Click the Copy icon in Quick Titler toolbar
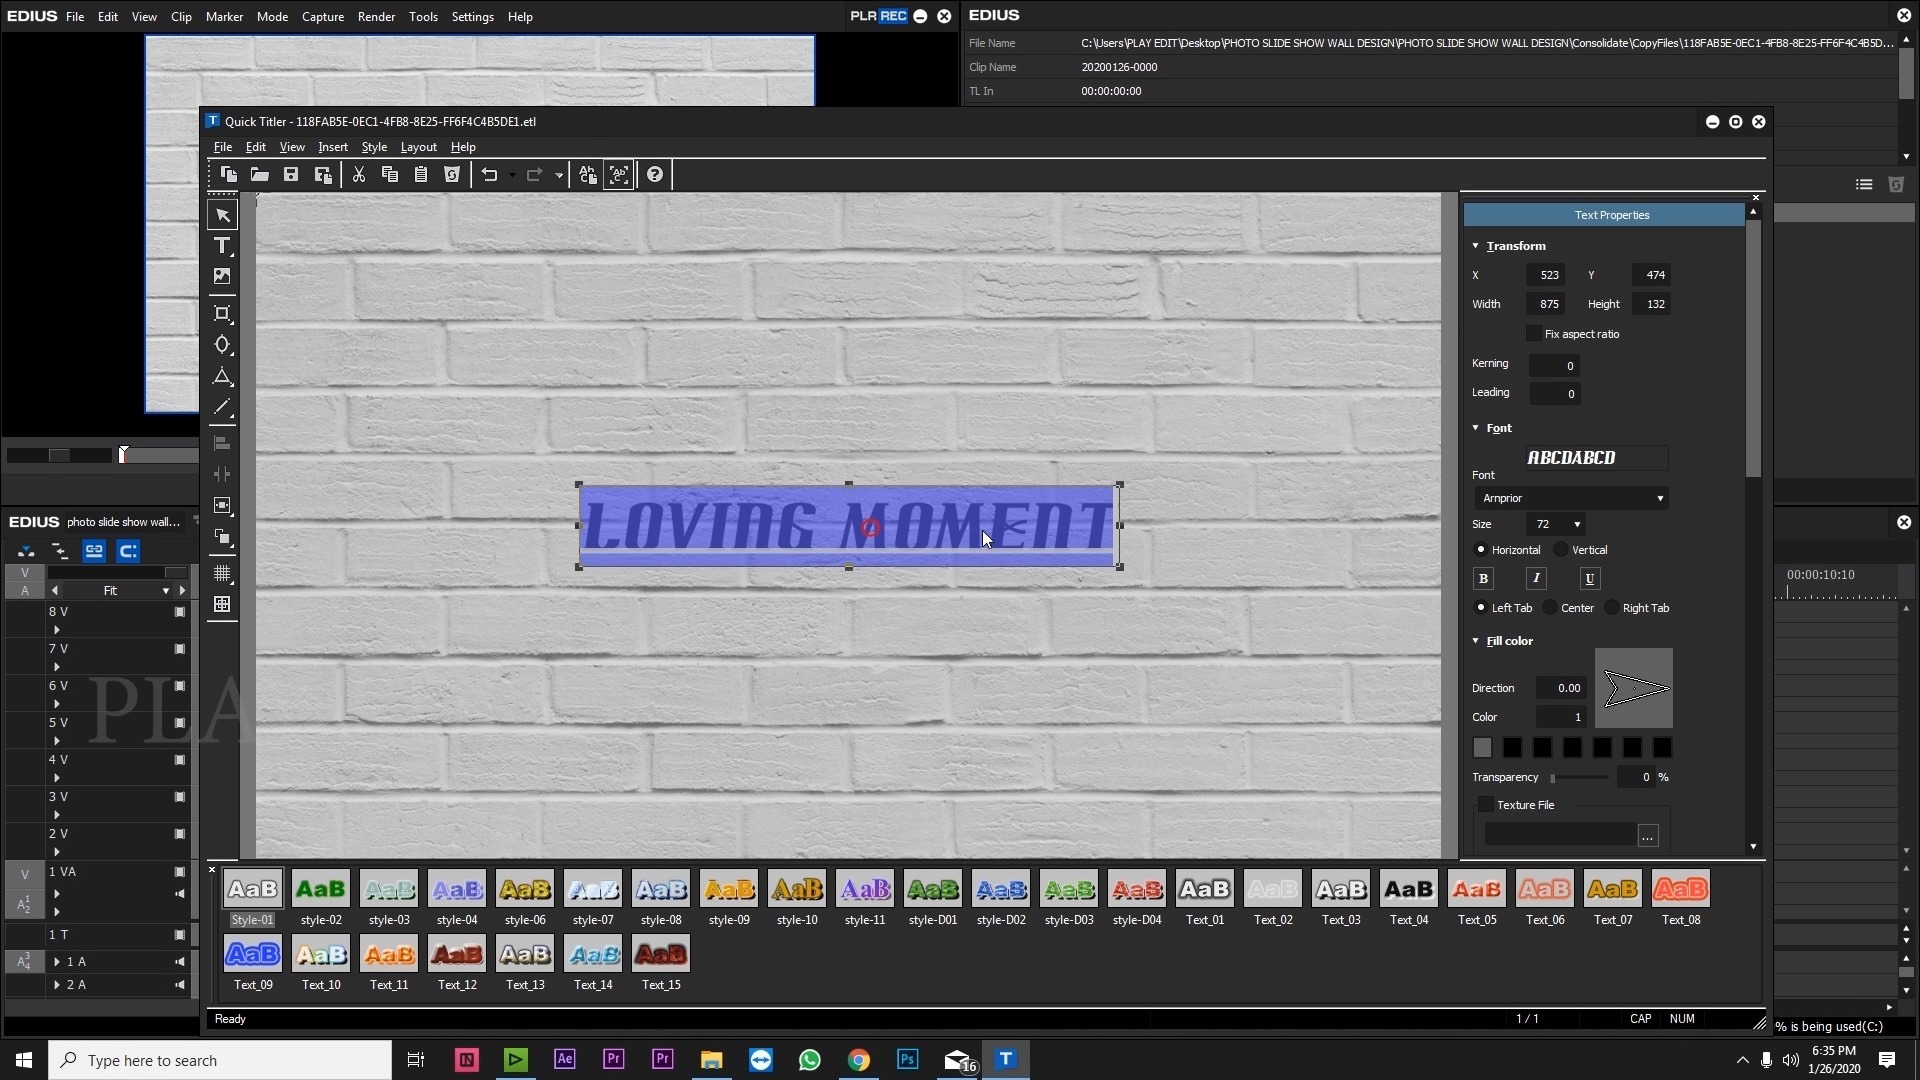 pyautogui.click(x=390, y=175)
